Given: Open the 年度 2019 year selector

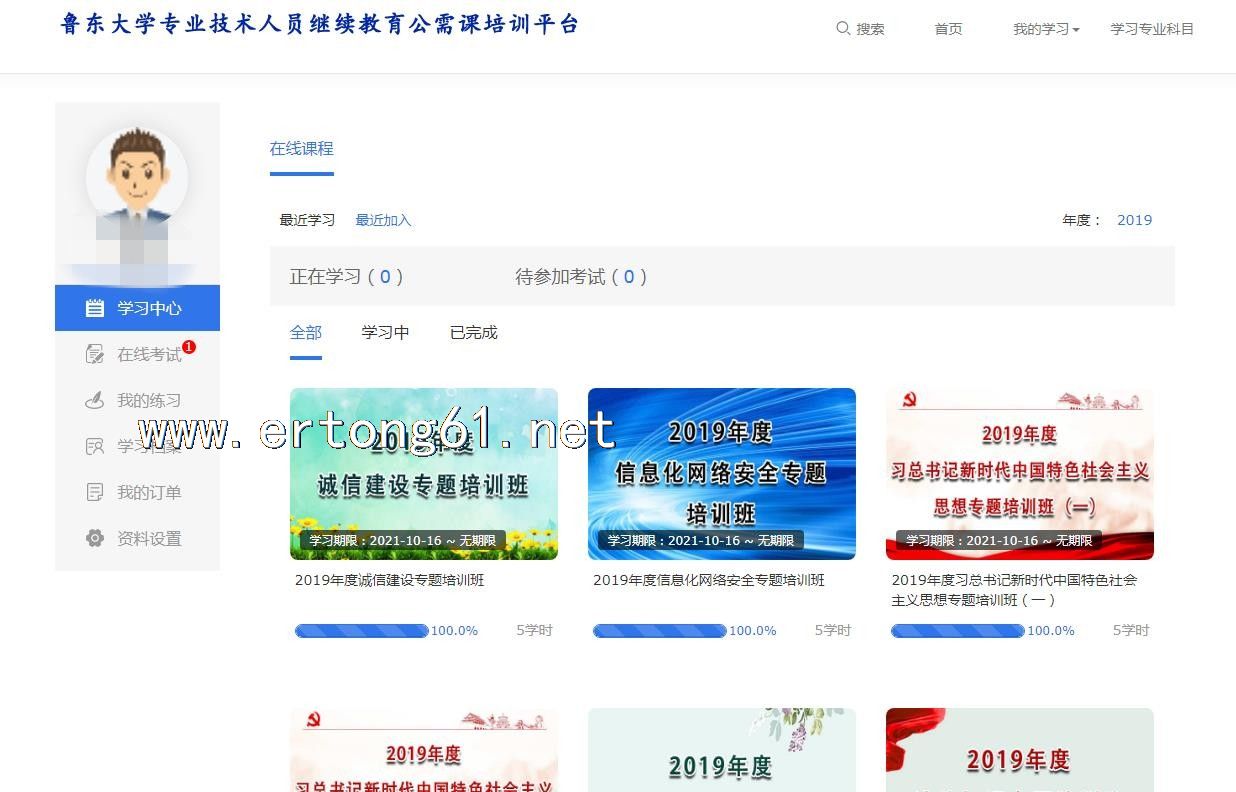Looking at the screenshot, I should pyautogui.click(x=1134, y=220).
